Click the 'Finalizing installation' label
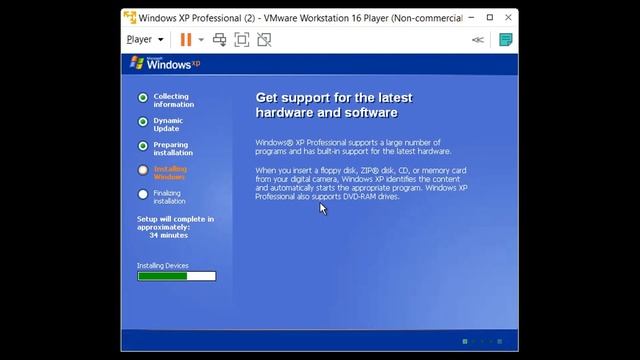Viewport: 640px width, 360px height. (169, 197)
